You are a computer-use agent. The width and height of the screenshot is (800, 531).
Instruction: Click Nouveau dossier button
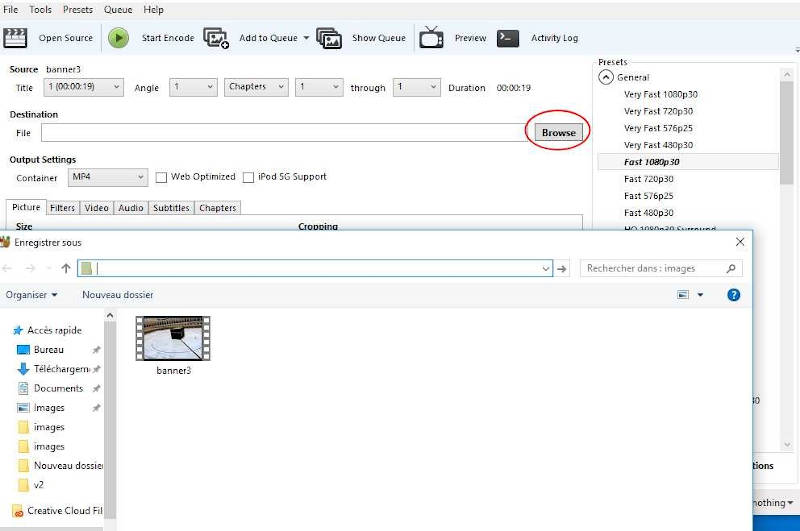tap(117, 295)
